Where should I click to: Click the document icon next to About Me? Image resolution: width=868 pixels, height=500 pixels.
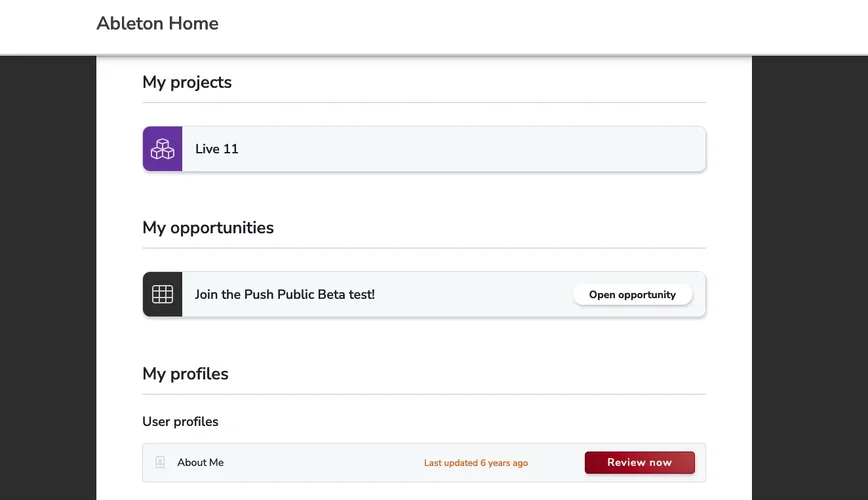point(160,462)
